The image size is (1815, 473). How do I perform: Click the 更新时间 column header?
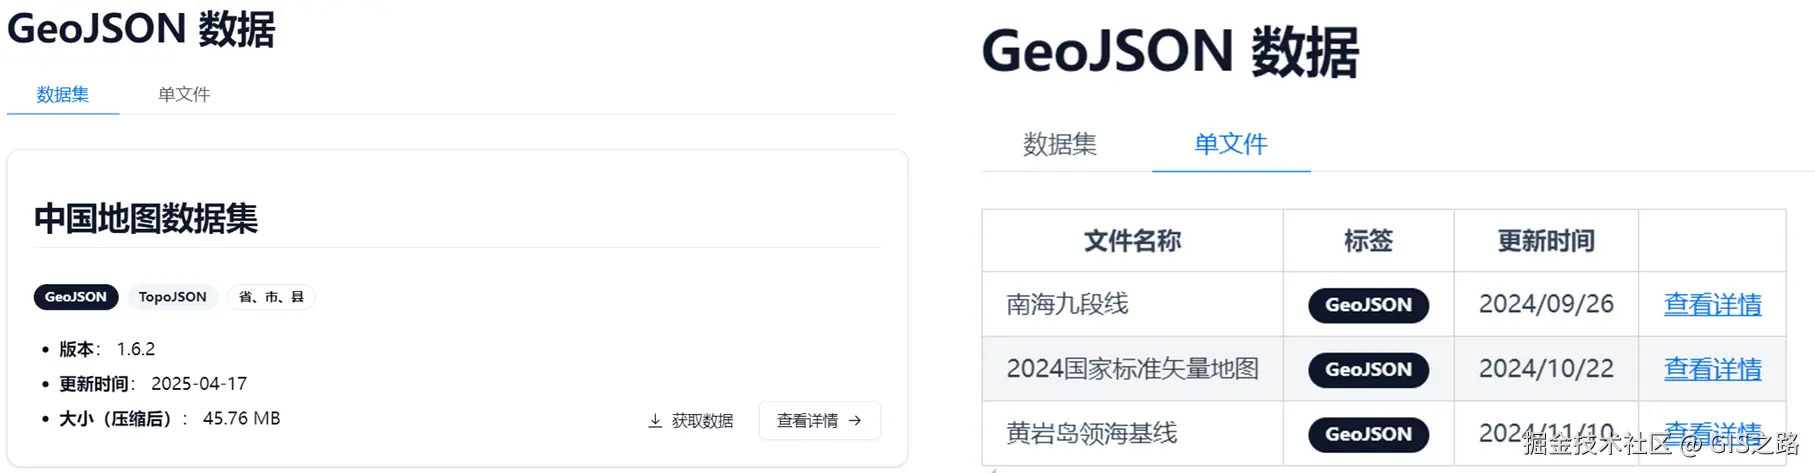(1545, 241)
